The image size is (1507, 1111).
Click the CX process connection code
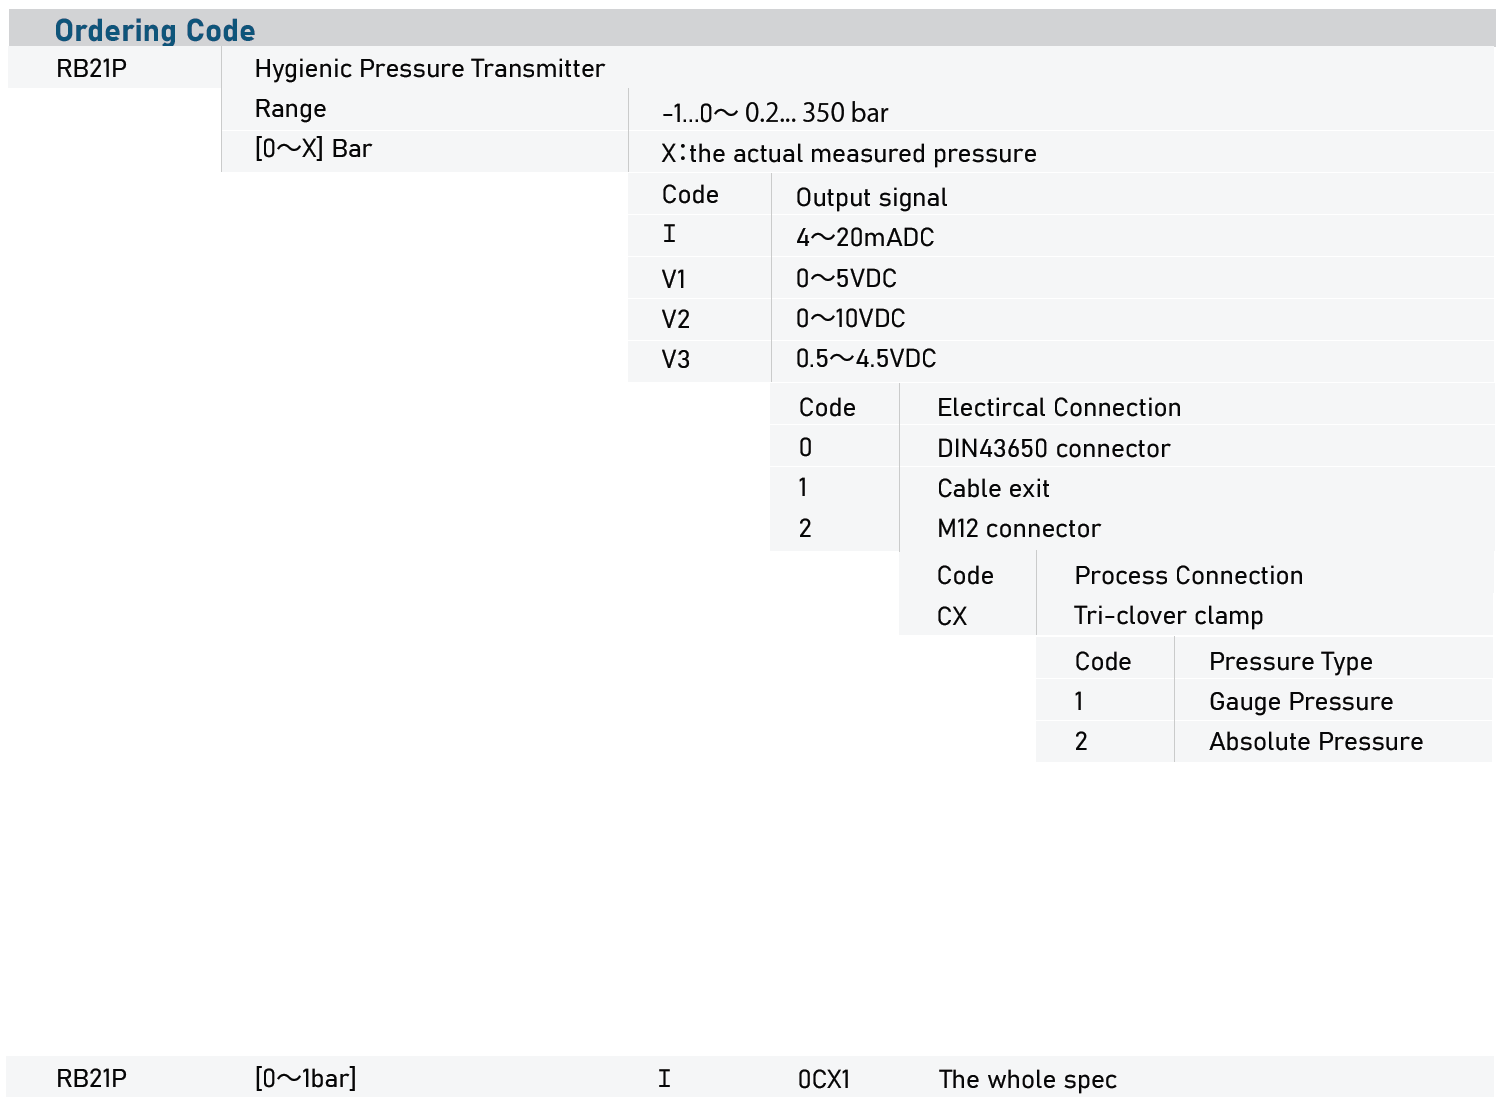[x=952, y=617]
